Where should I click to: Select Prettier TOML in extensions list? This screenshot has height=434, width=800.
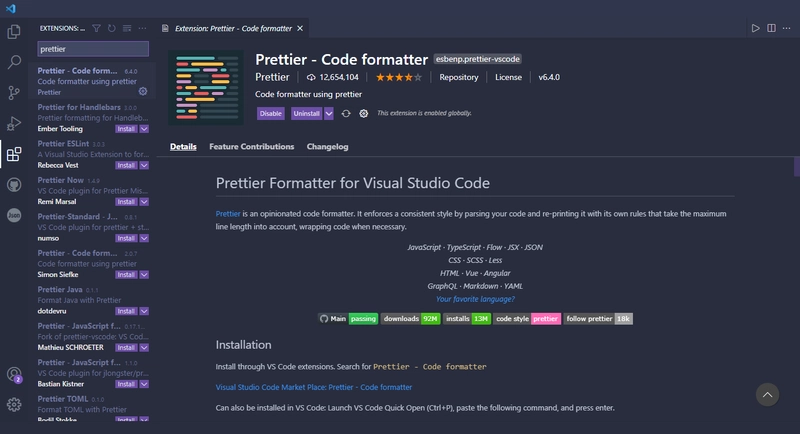click(x=92, y=407)
